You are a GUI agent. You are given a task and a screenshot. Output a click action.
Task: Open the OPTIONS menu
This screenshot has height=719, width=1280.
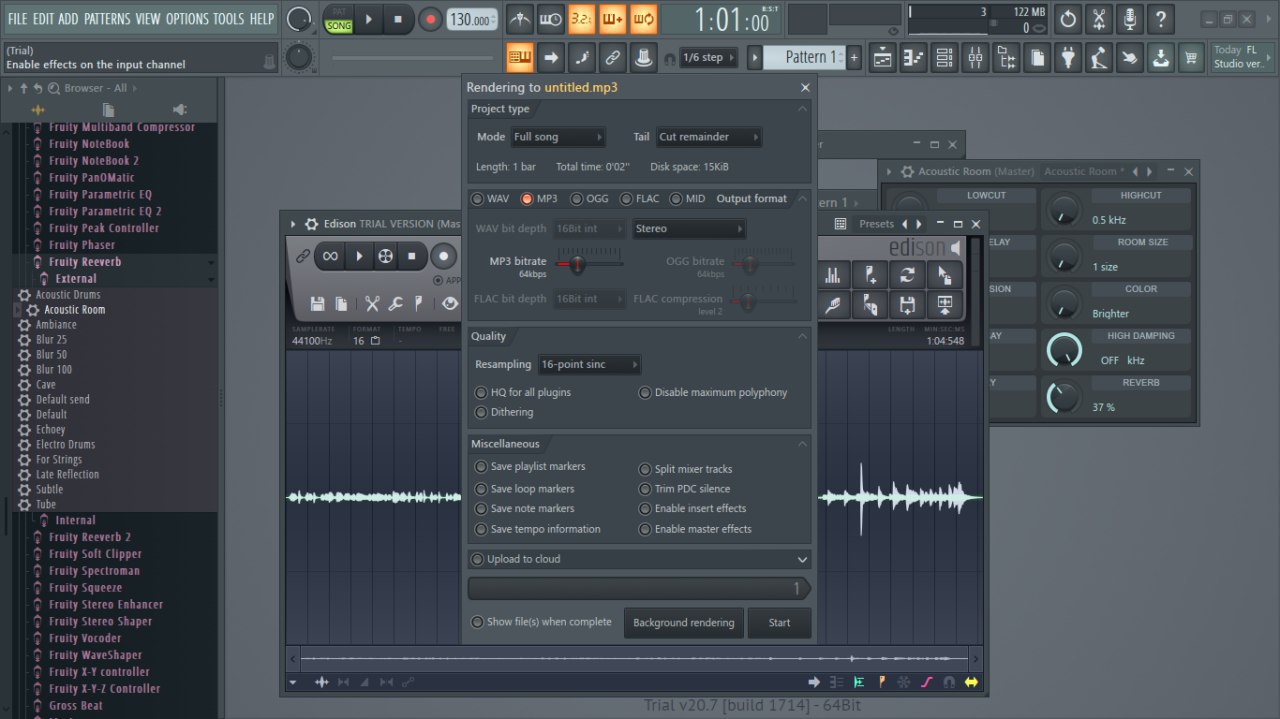tap(187, 18)
